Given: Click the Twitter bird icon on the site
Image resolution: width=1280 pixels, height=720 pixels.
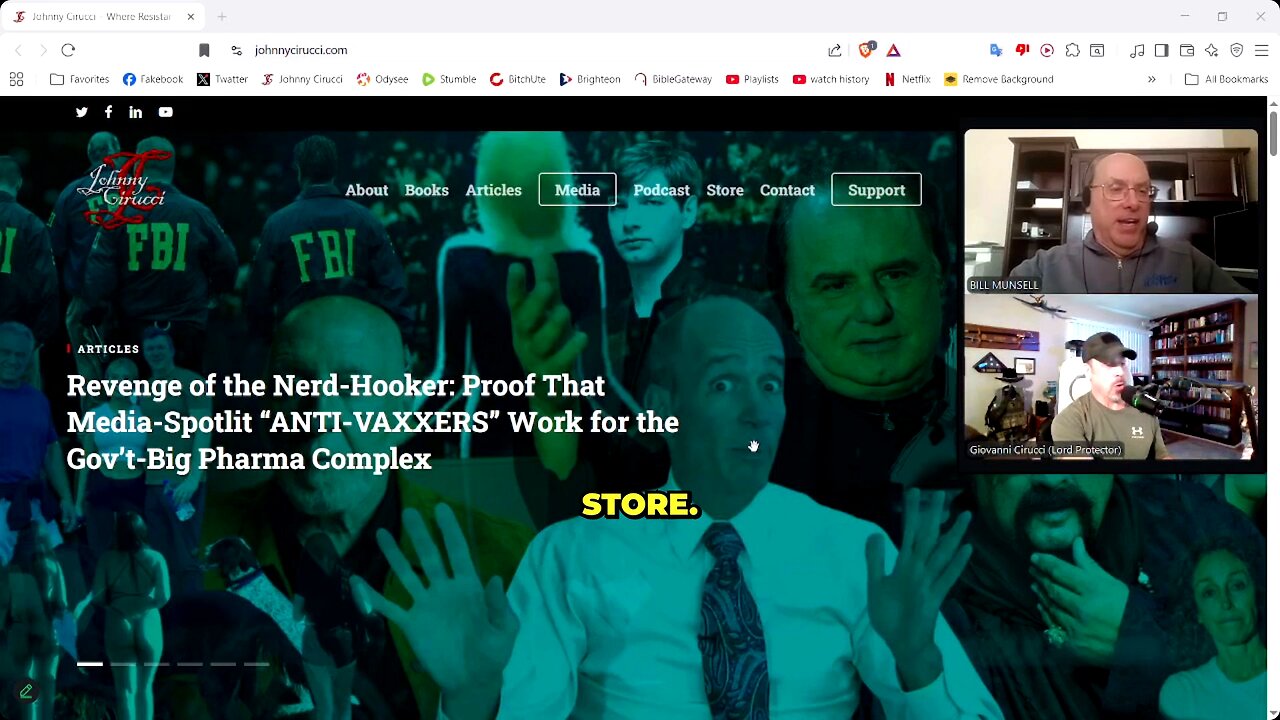Looking at the screenshot, I should [82, 112].
